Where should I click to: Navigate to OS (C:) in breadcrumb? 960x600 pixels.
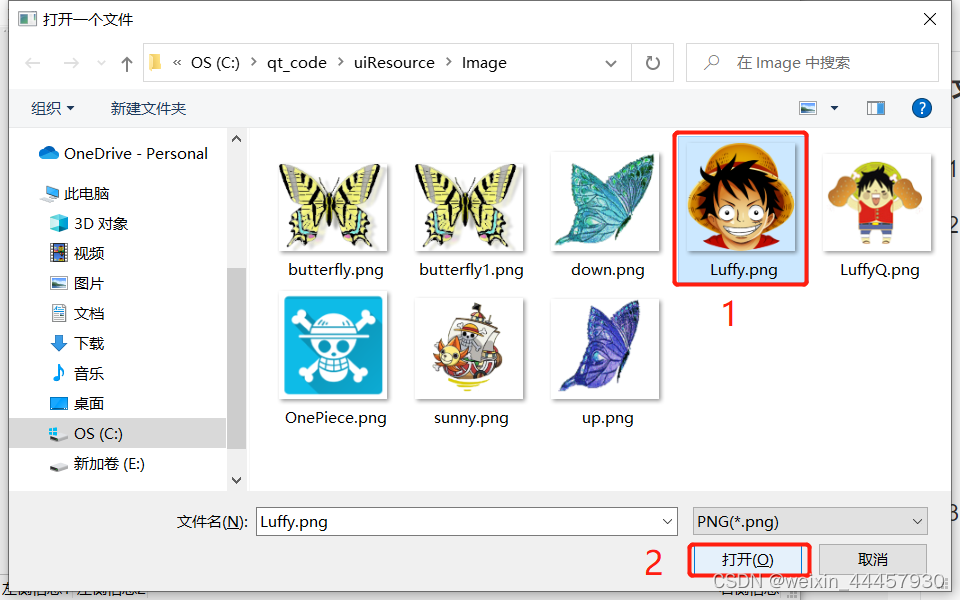click(215, 62)
